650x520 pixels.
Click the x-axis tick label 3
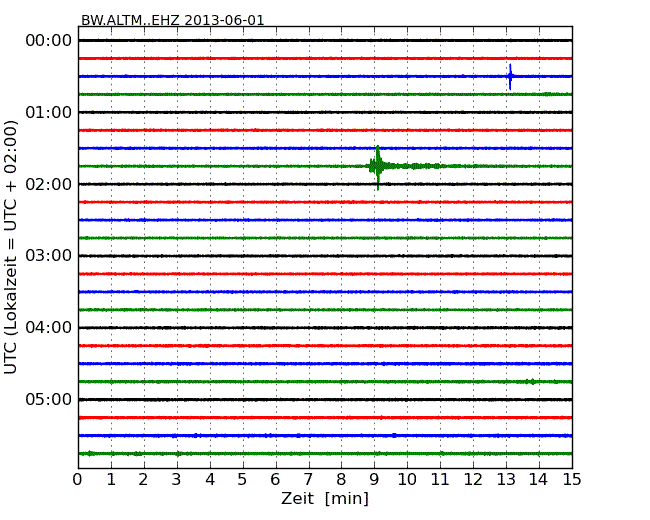click(x=177, y=480)
